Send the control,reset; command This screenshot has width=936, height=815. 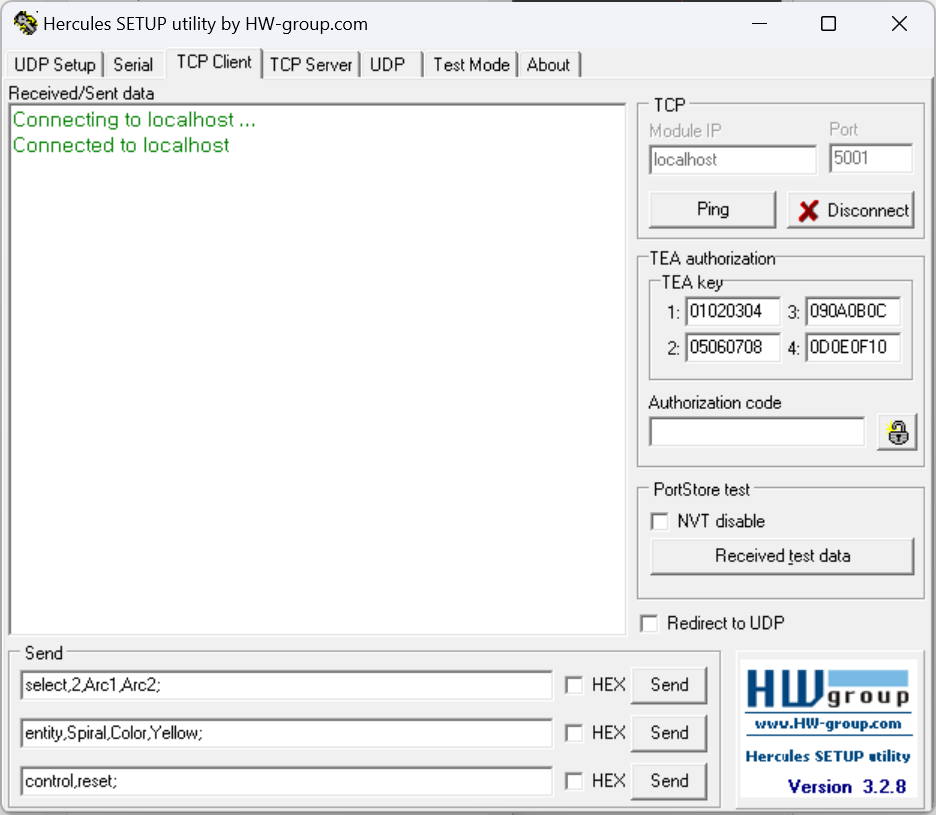669,780
